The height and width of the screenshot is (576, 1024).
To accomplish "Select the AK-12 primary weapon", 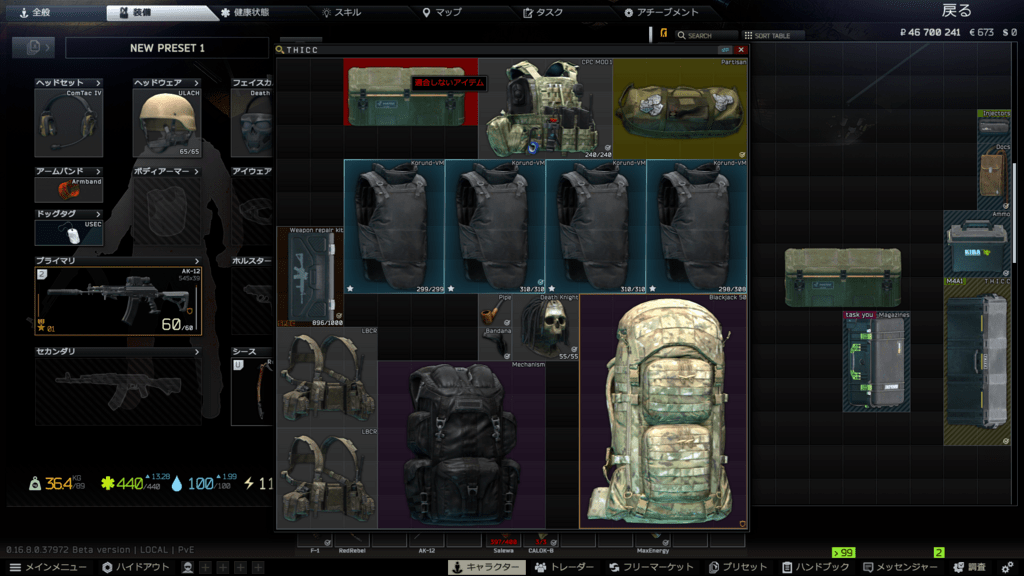I will [x=118, y=300].
